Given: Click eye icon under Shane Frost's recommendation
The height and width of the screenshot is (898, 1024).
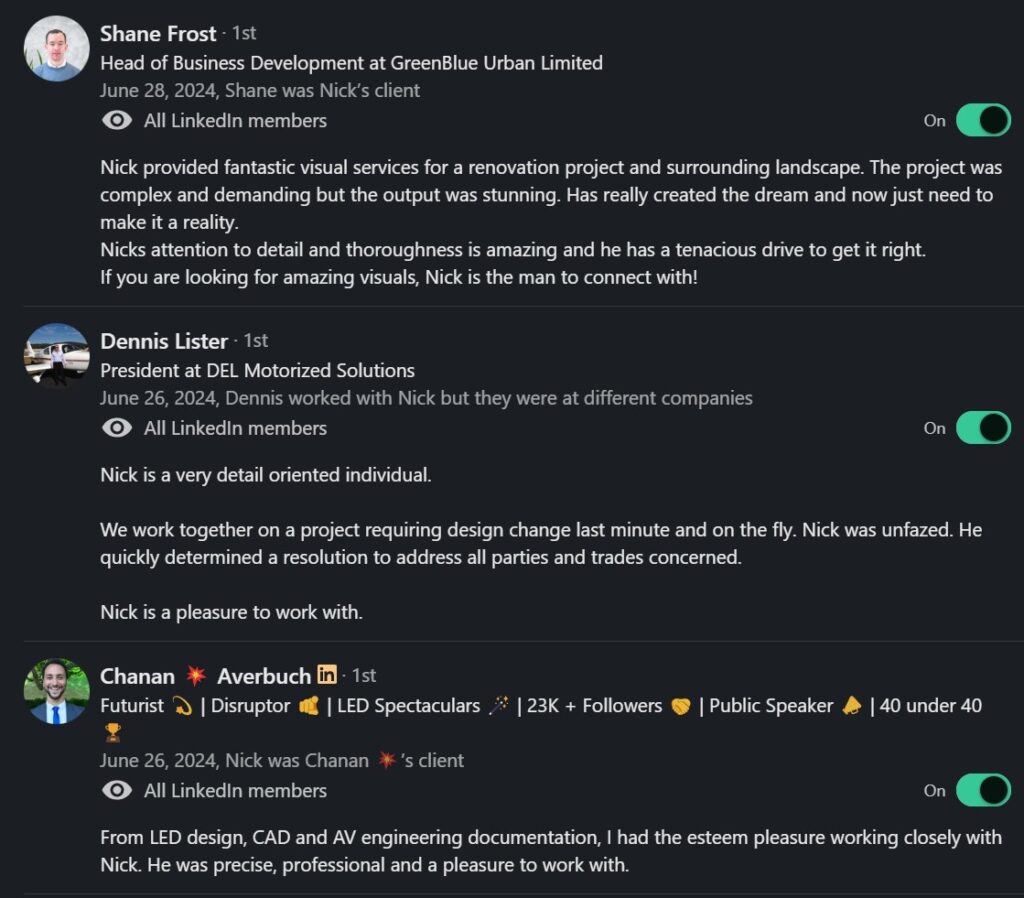Looking at the screenshot, I should (117, 121).
